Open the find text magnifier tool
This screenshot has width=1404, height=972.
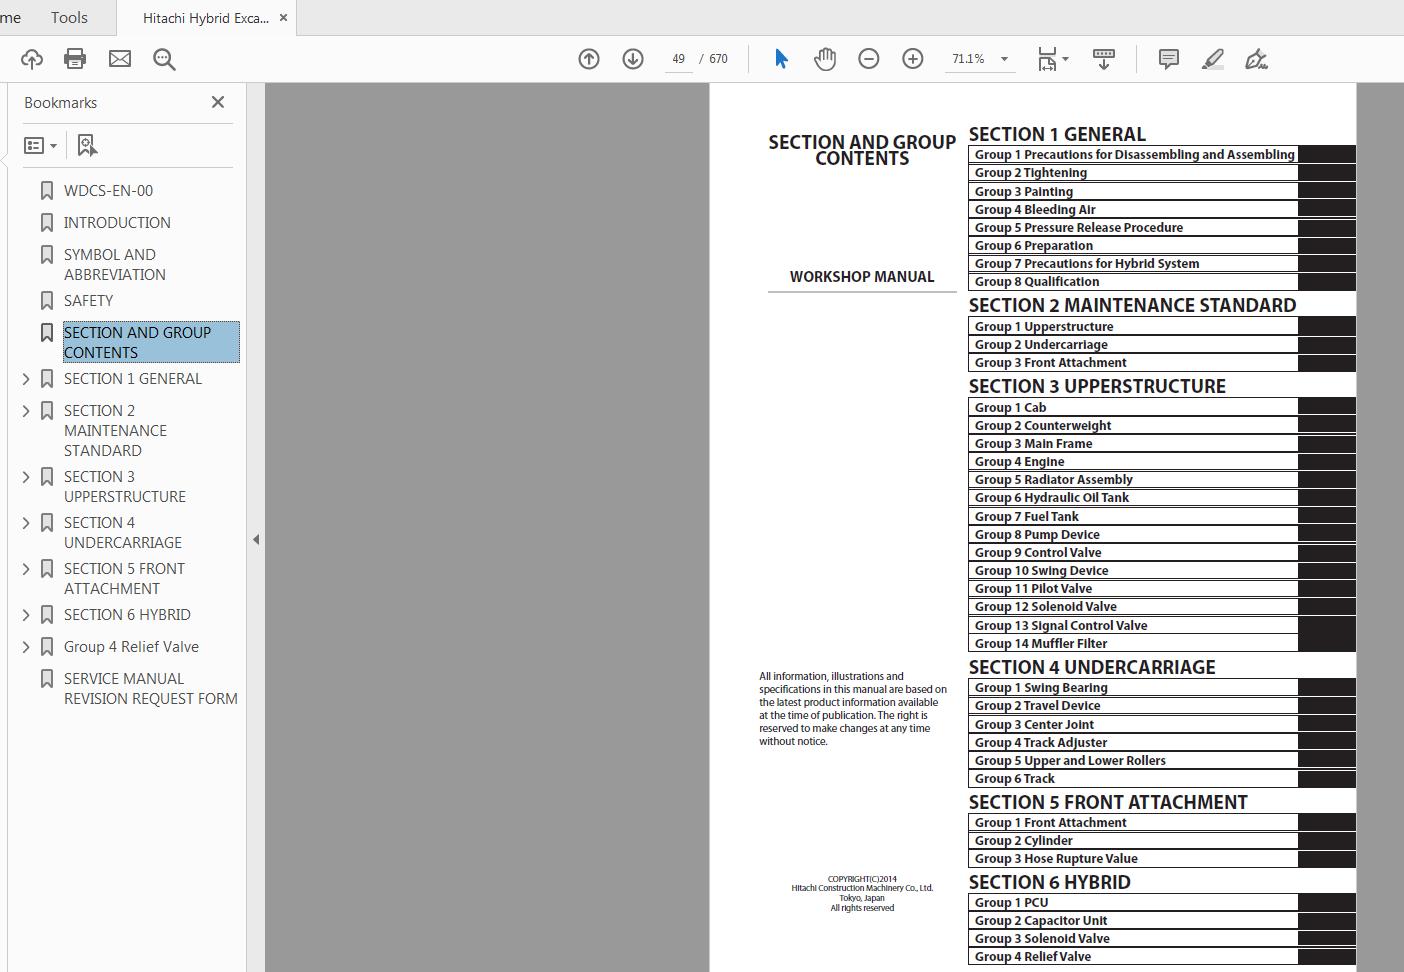[x=165, y=60]
